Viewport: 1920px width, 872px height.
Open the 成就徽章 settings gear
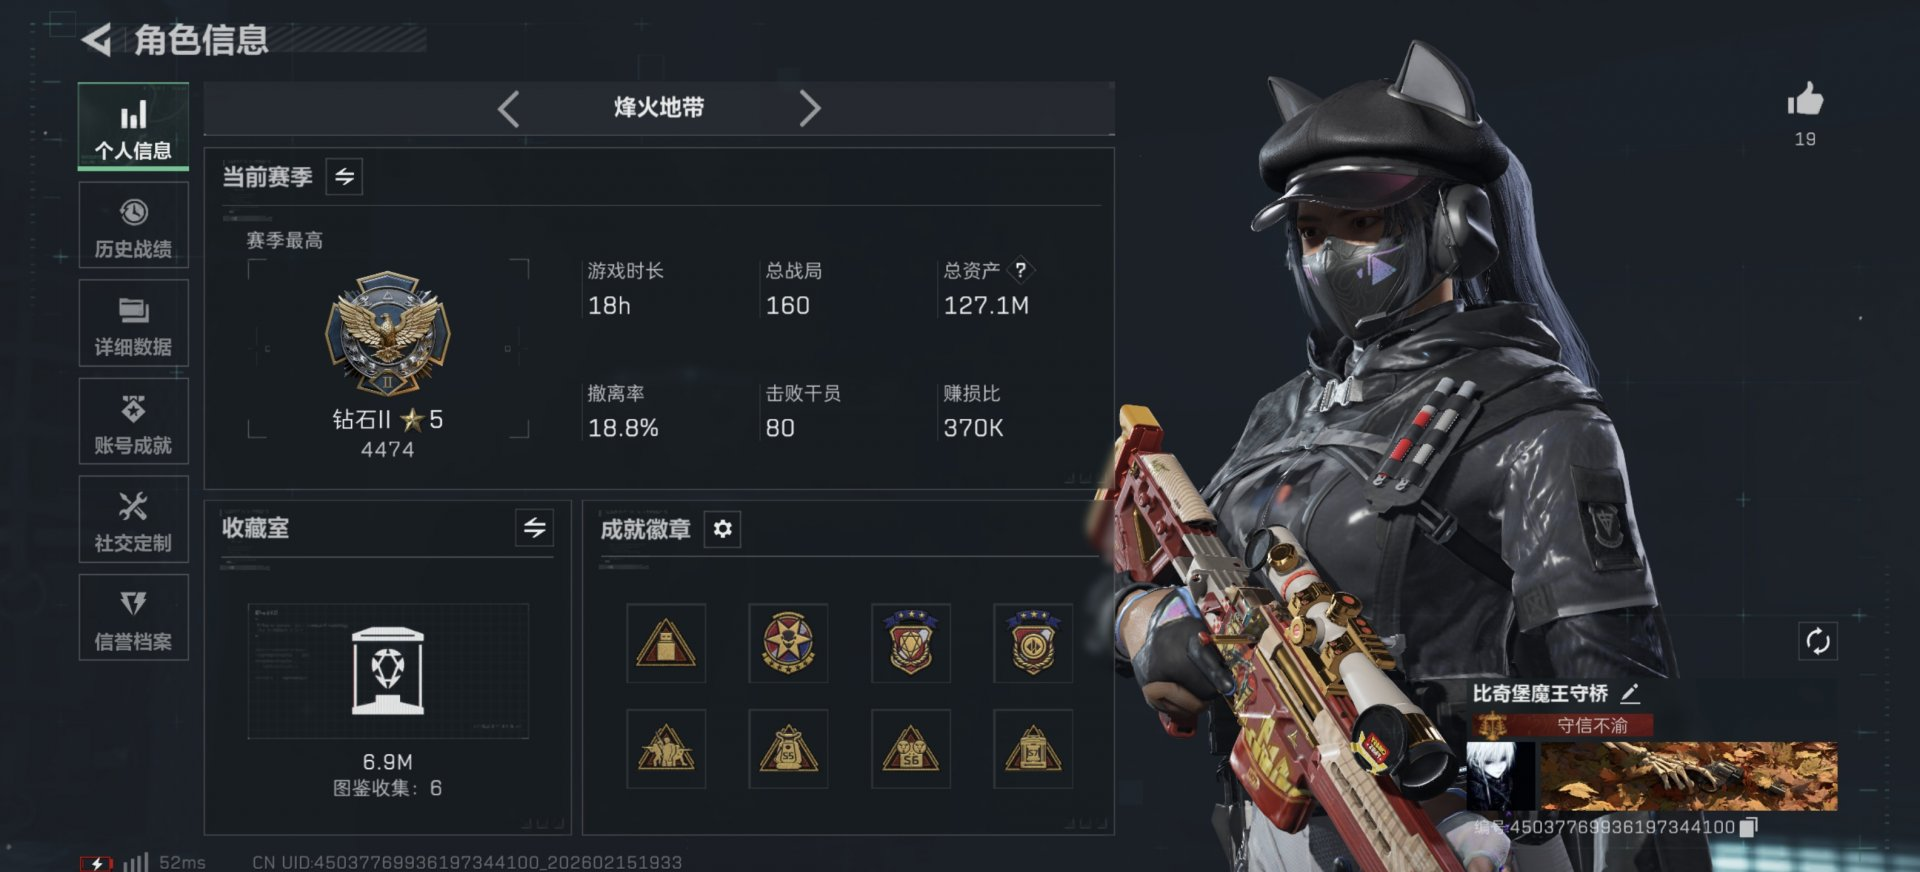[x=723, y=529]
